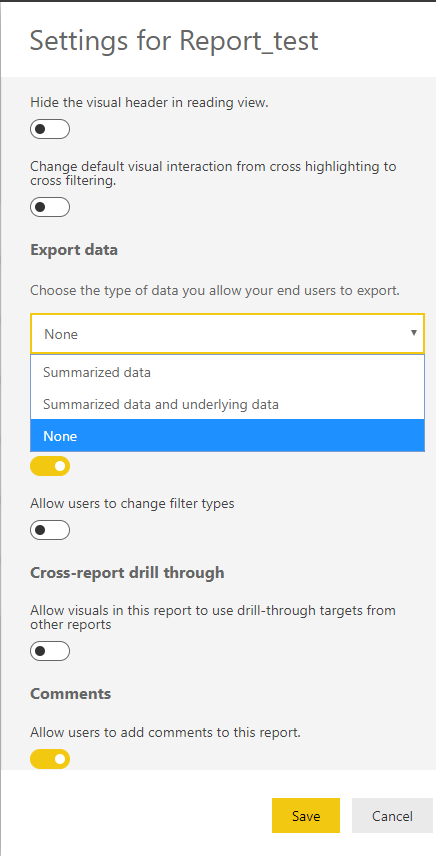The image size is (436, 856).
Task: Enable allow users to change filter types
Action: 50,530
